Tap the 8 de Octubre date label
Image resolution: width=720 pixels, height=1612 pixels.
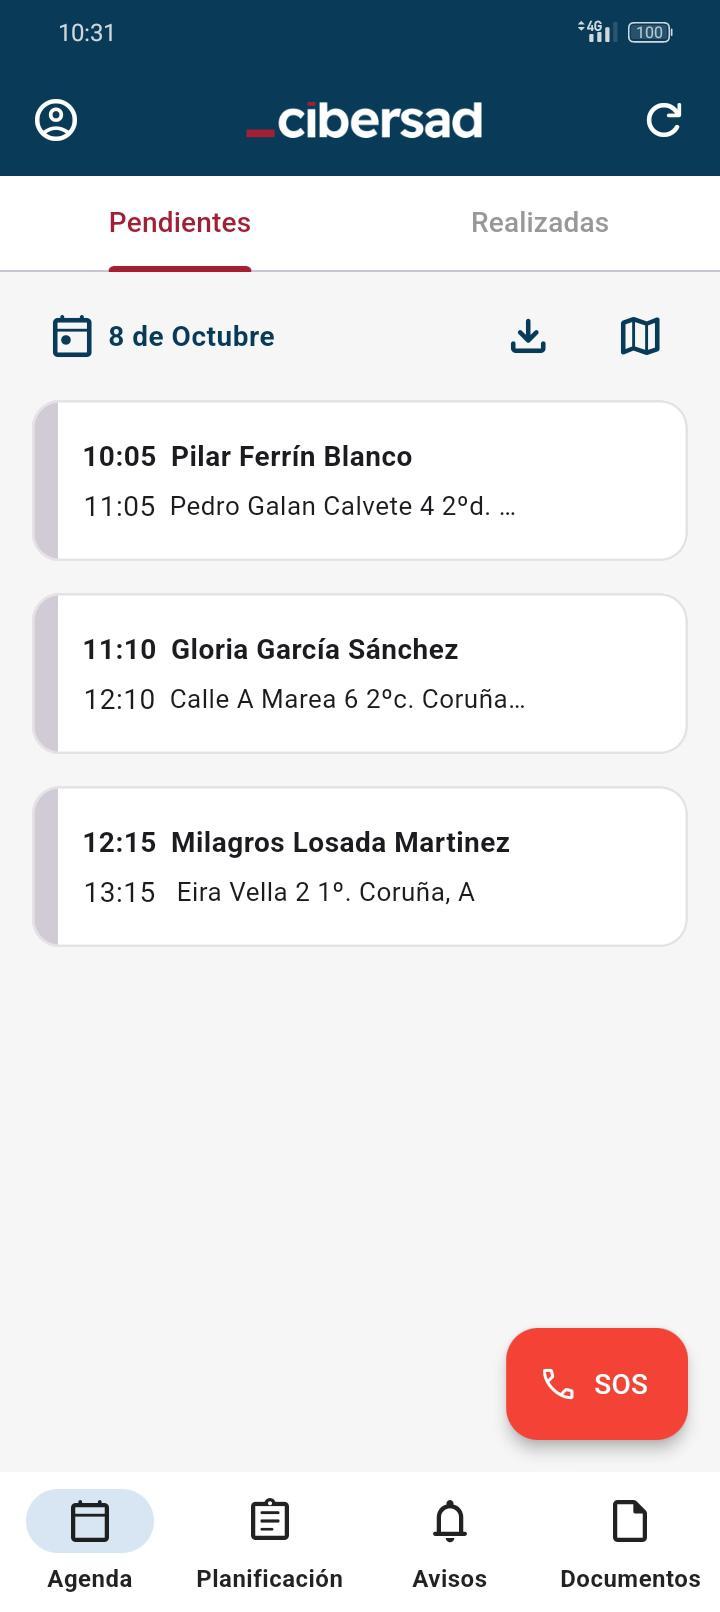[x=191, y=336]
